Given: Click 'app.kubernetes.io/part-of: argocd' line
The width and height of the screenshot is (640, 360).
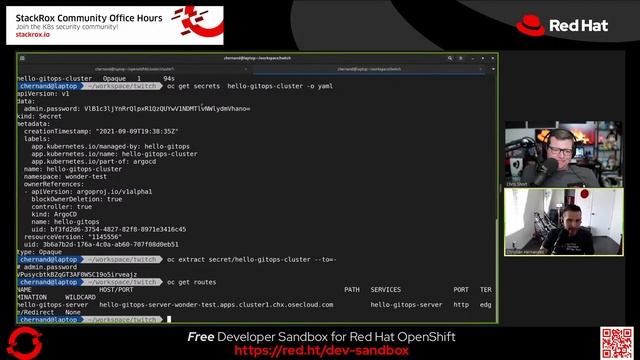Looking at the screenshot, I should tap(93, 162).
